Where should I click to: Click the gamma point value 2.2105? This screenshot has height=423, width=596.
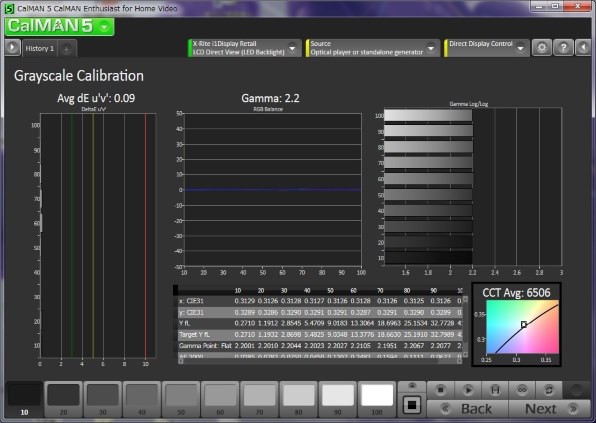pyautogui.click(x=360, y=346)
